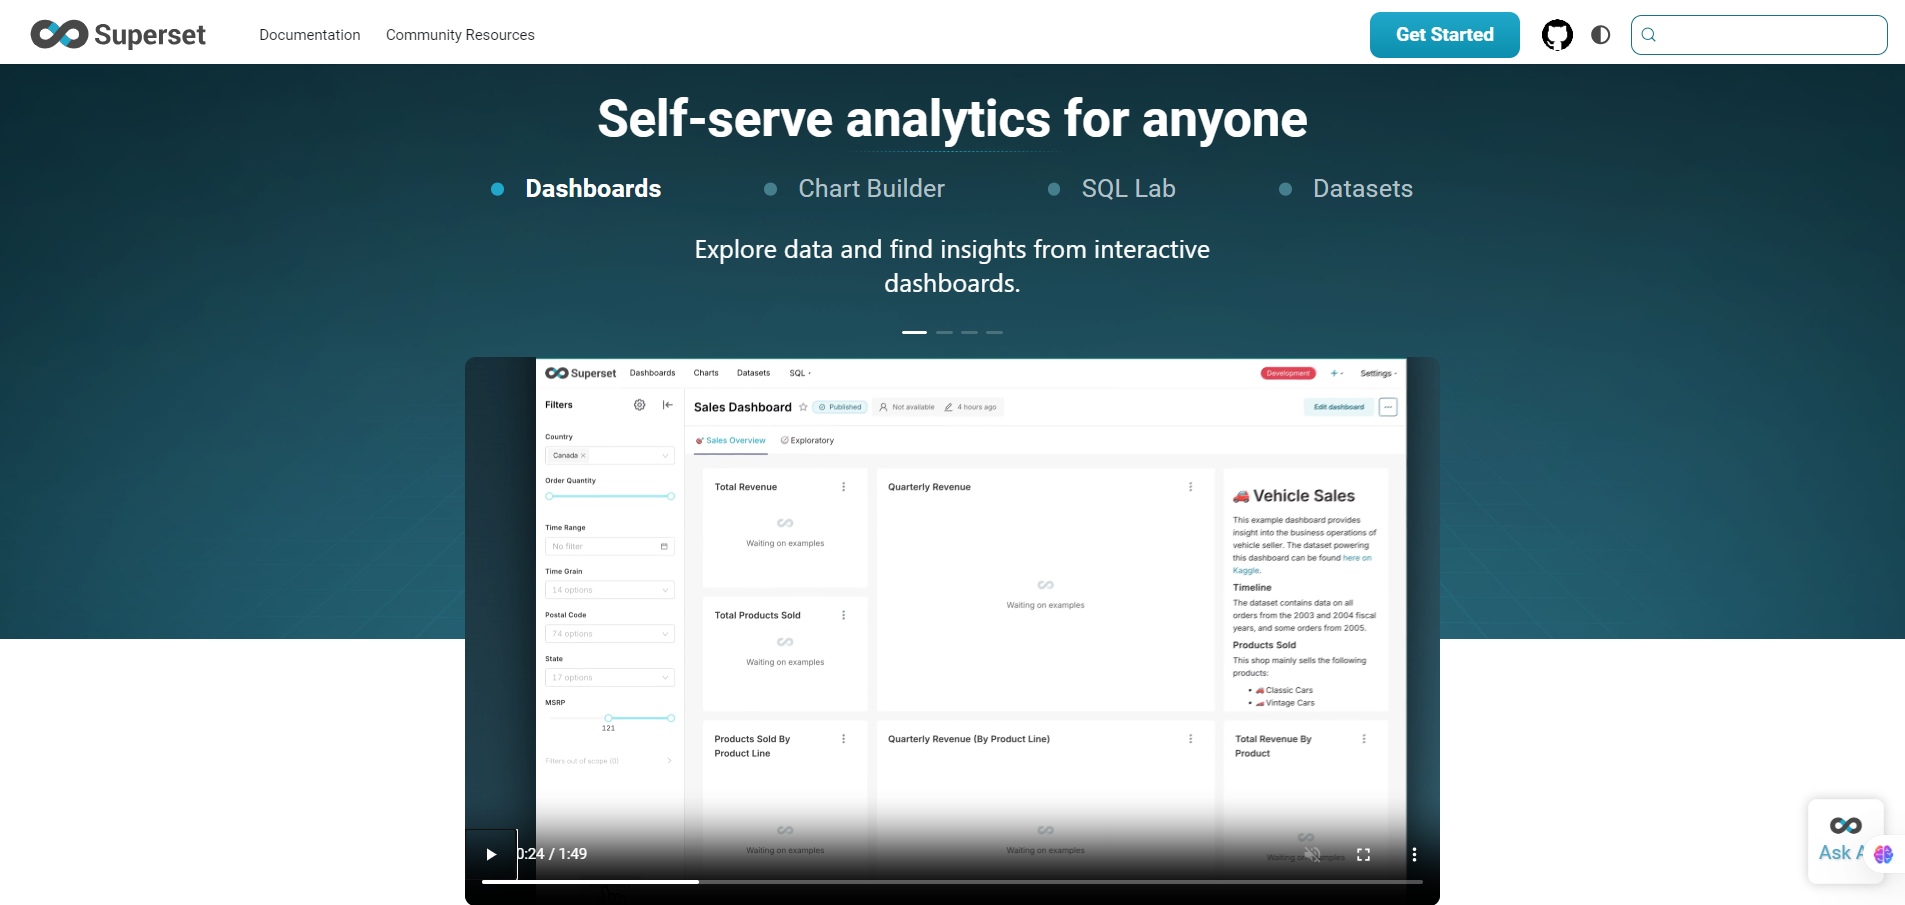Follow the 'here on Kaggle' link

point(1357,558)
